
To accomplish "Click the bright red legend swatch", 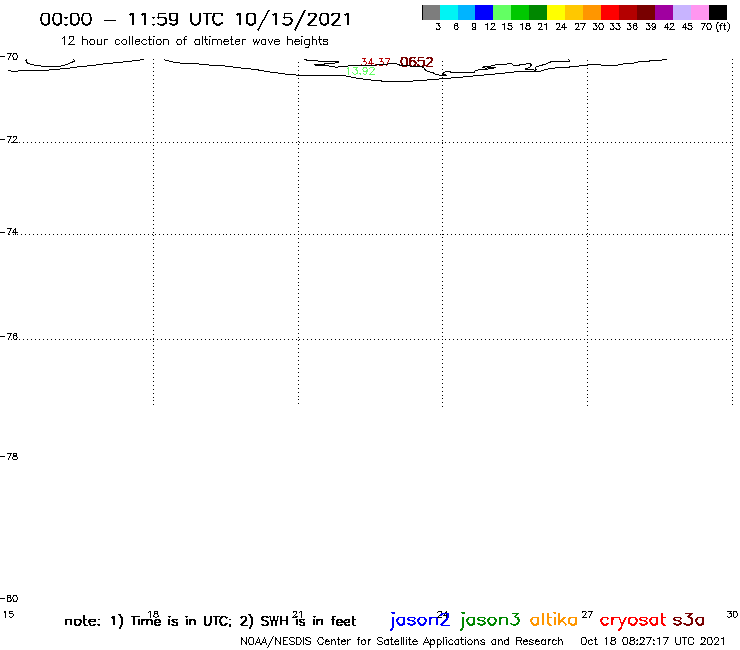I will click(610, 12).
